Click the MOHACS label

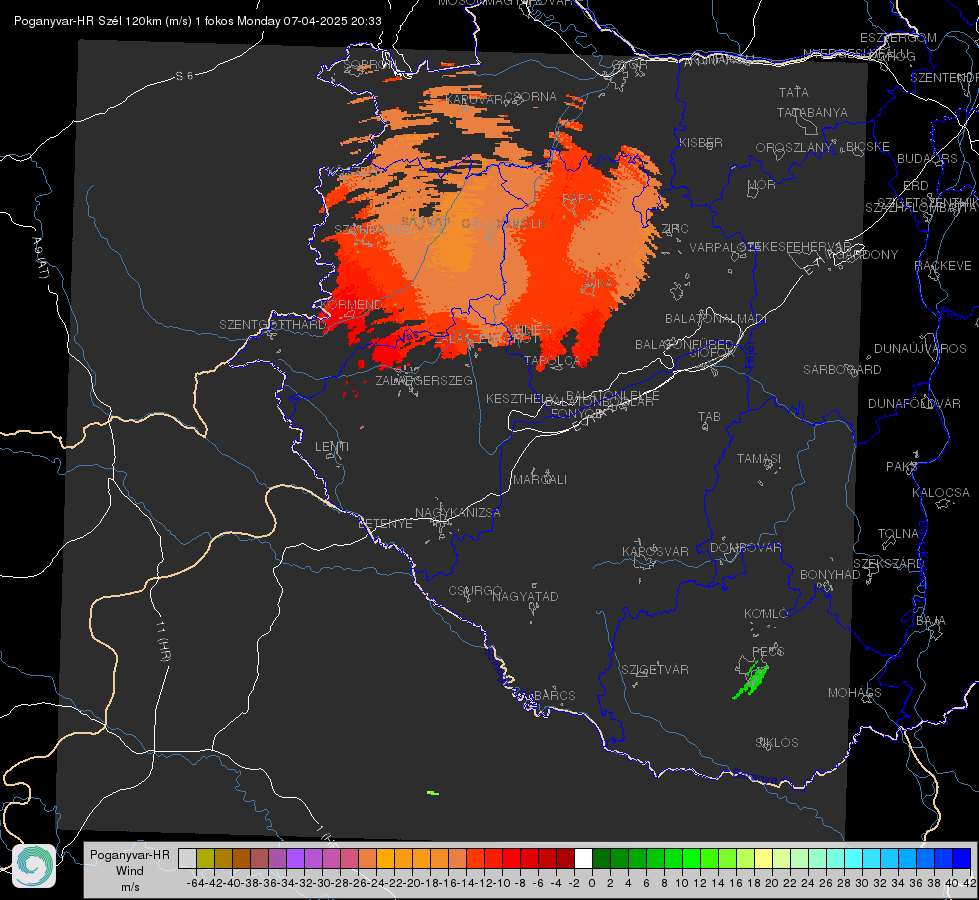855,693
